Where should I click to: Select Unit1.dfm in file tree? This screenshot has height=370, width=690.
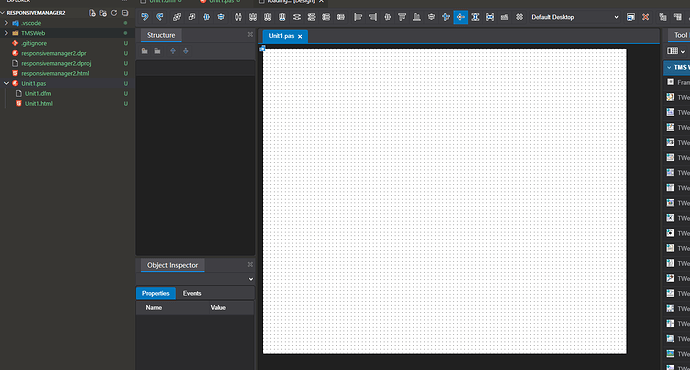[38, 93]
